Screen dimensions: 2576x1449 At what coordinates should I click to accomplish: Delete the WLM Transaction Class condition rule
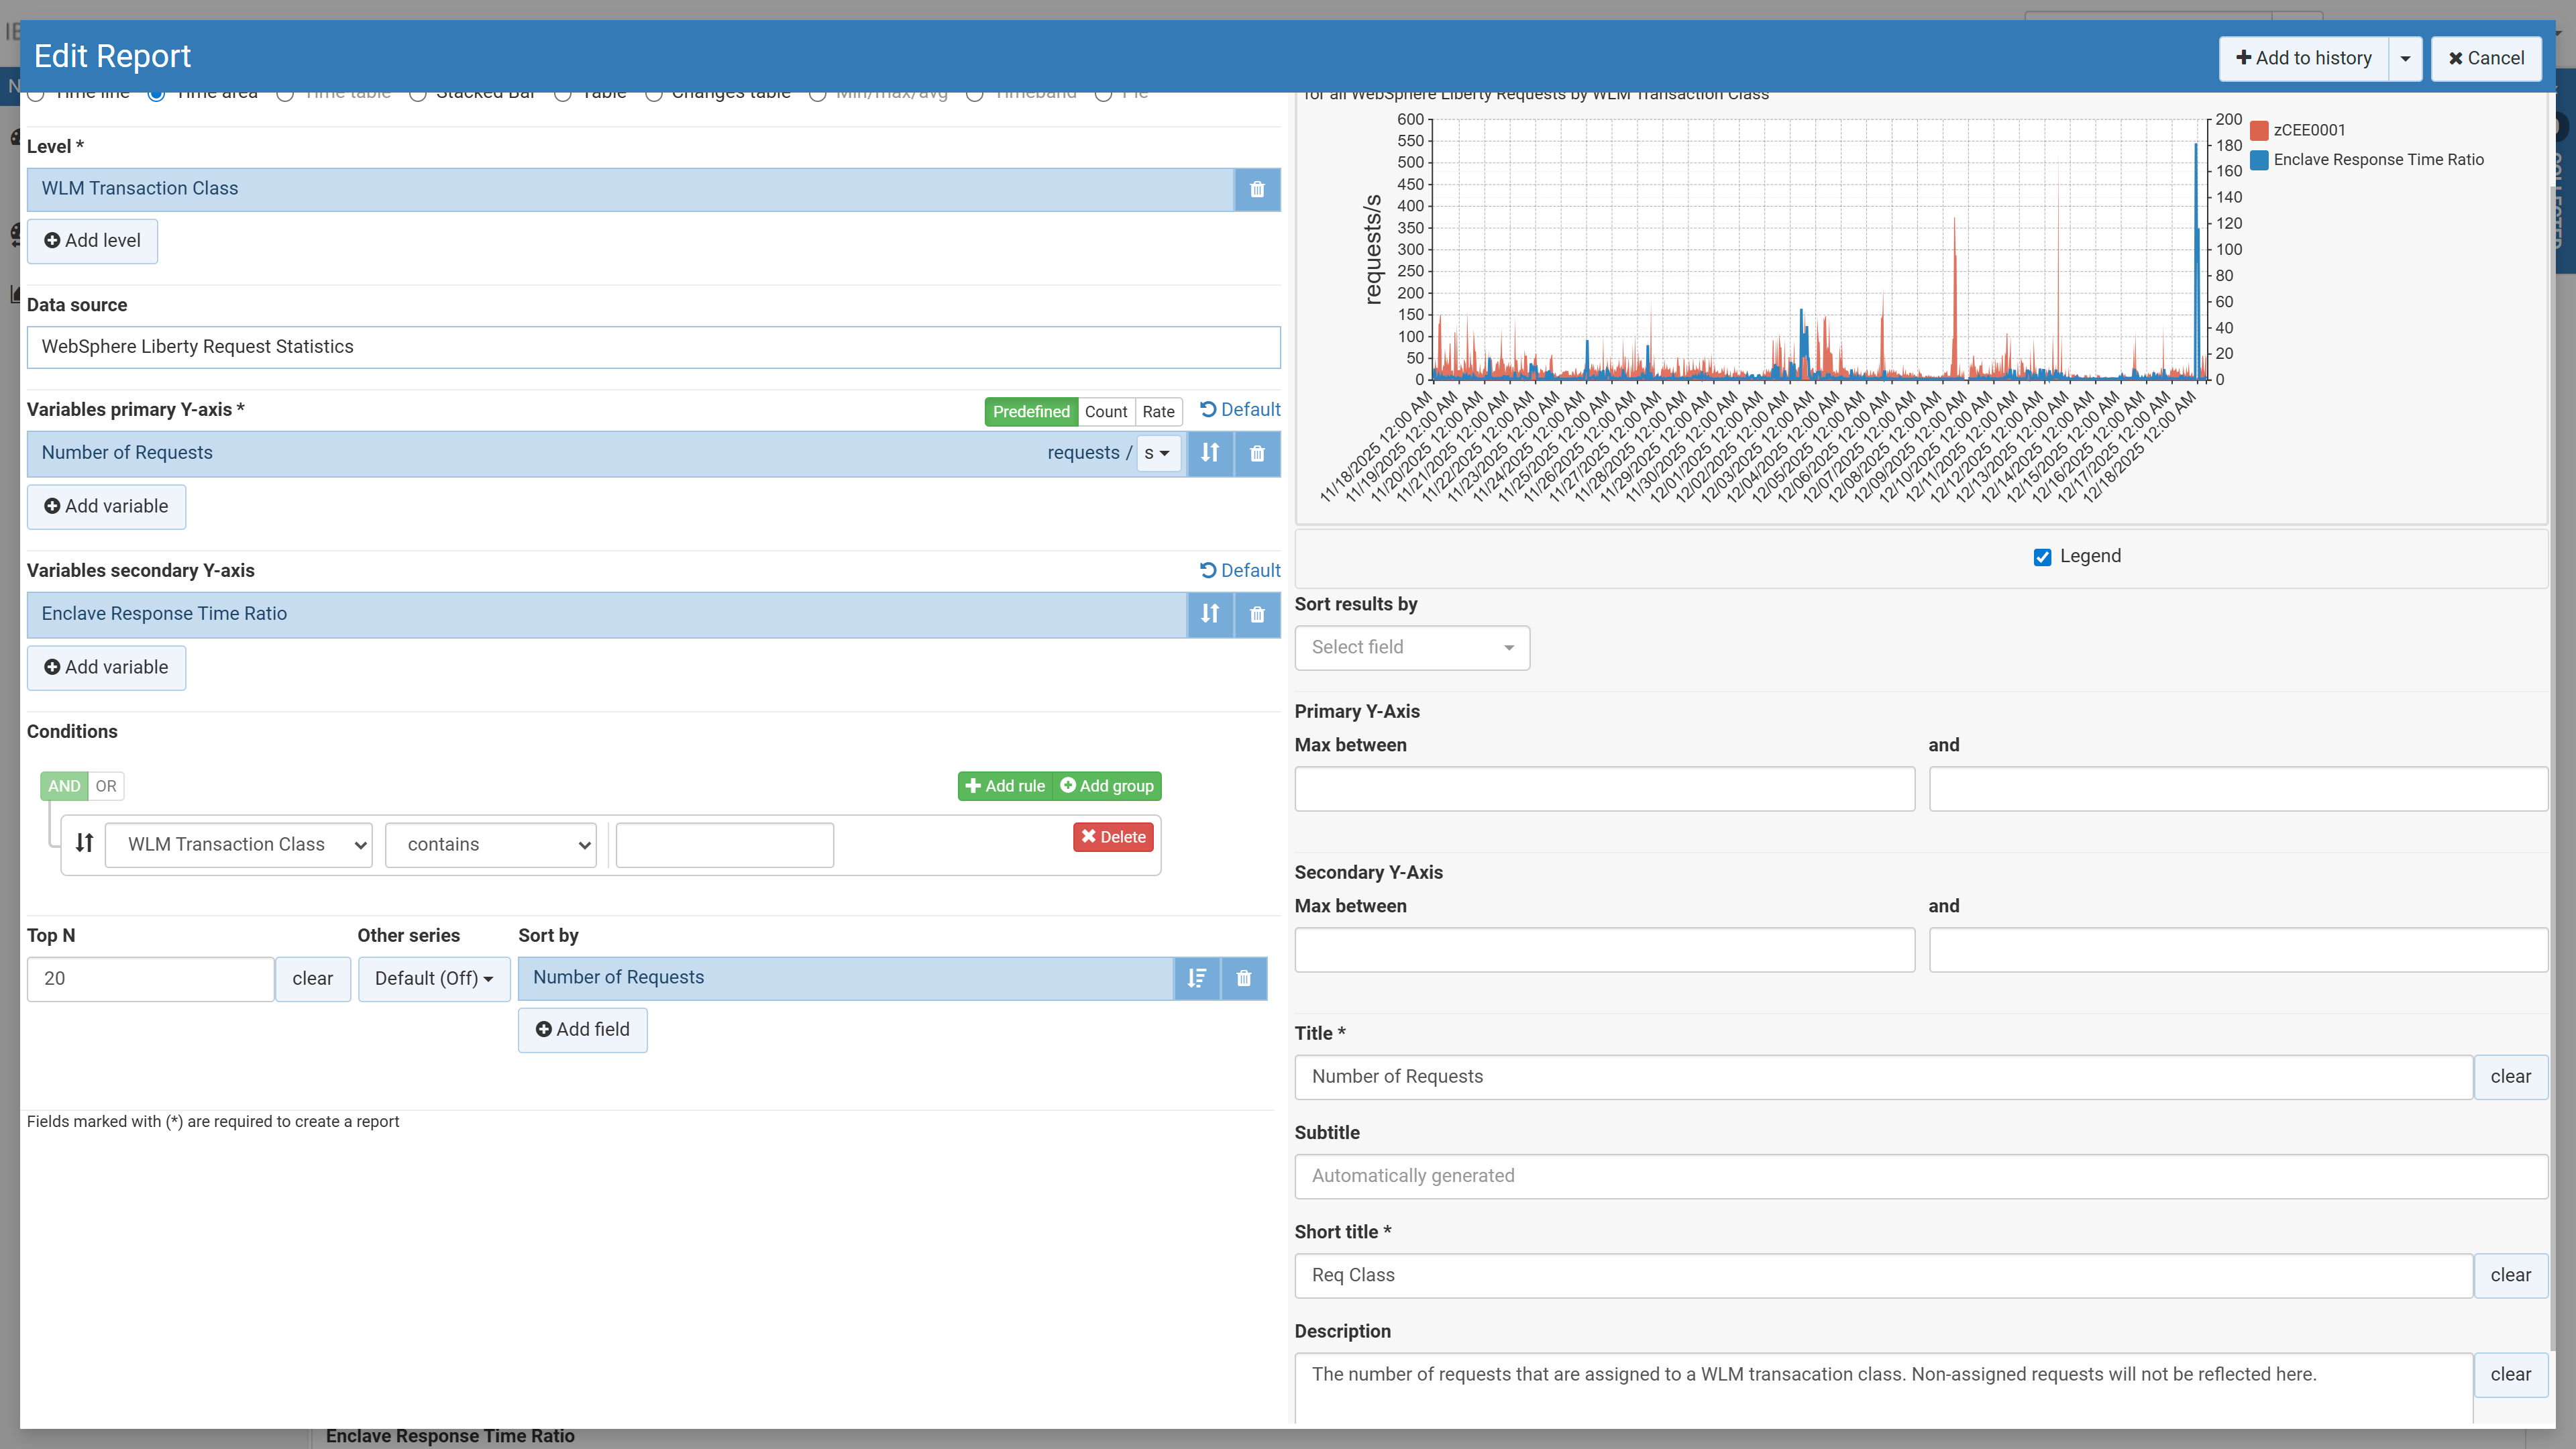tap(1113, 837)
